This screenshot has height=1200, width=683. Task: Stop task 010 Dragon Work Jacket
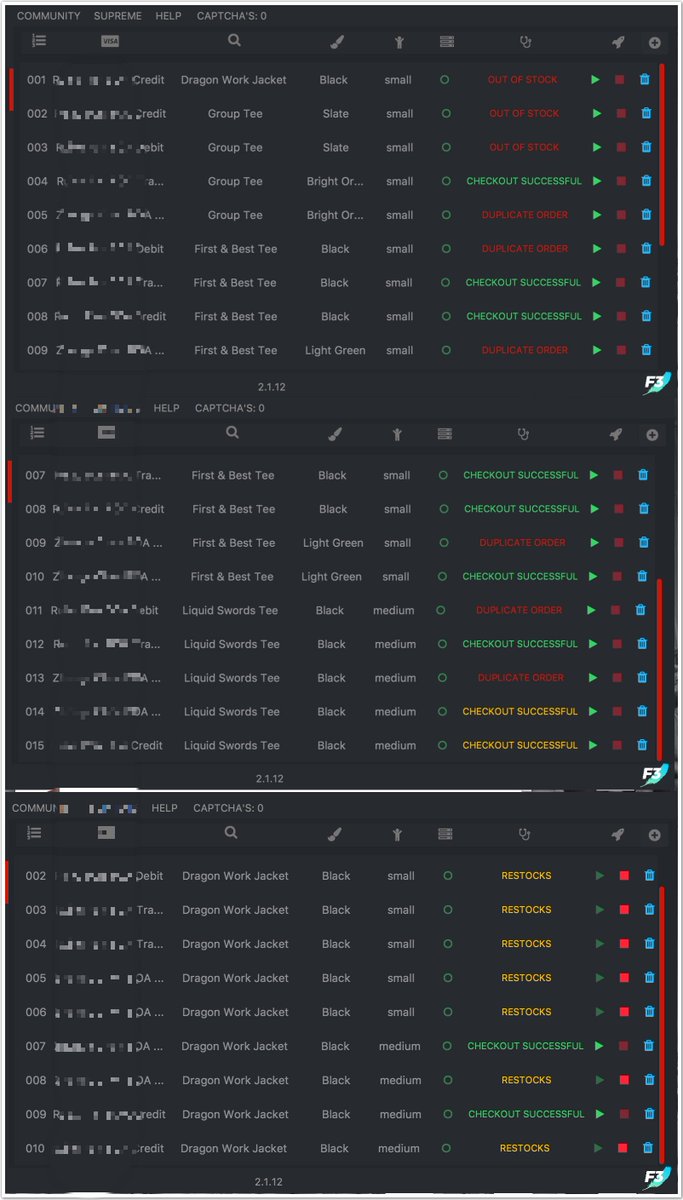(624, 1148)
